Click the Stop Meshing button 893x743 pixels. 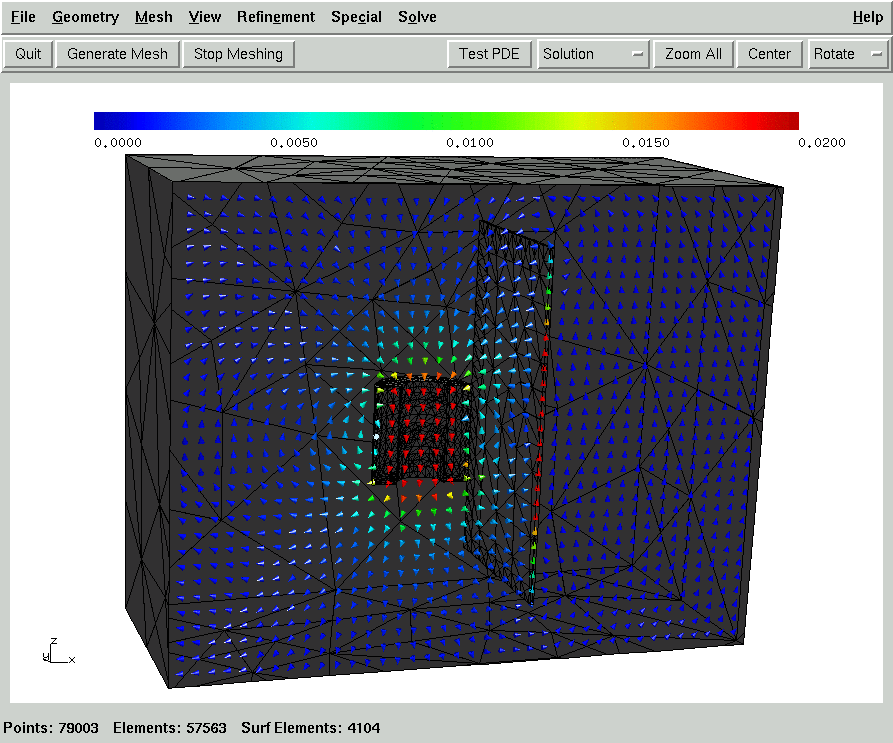[x=238, y=54]
